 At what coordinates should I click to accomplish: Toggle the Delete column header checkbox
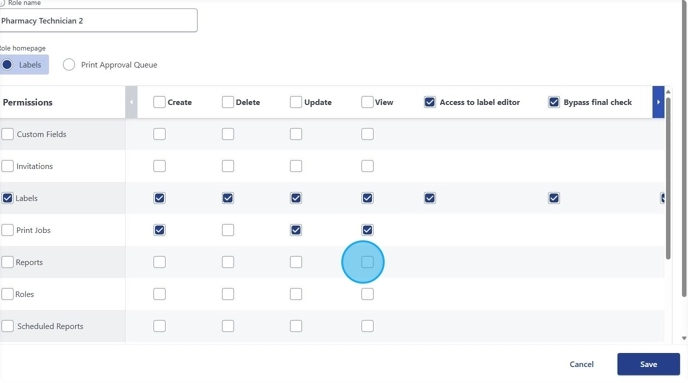tap(228, 102)
